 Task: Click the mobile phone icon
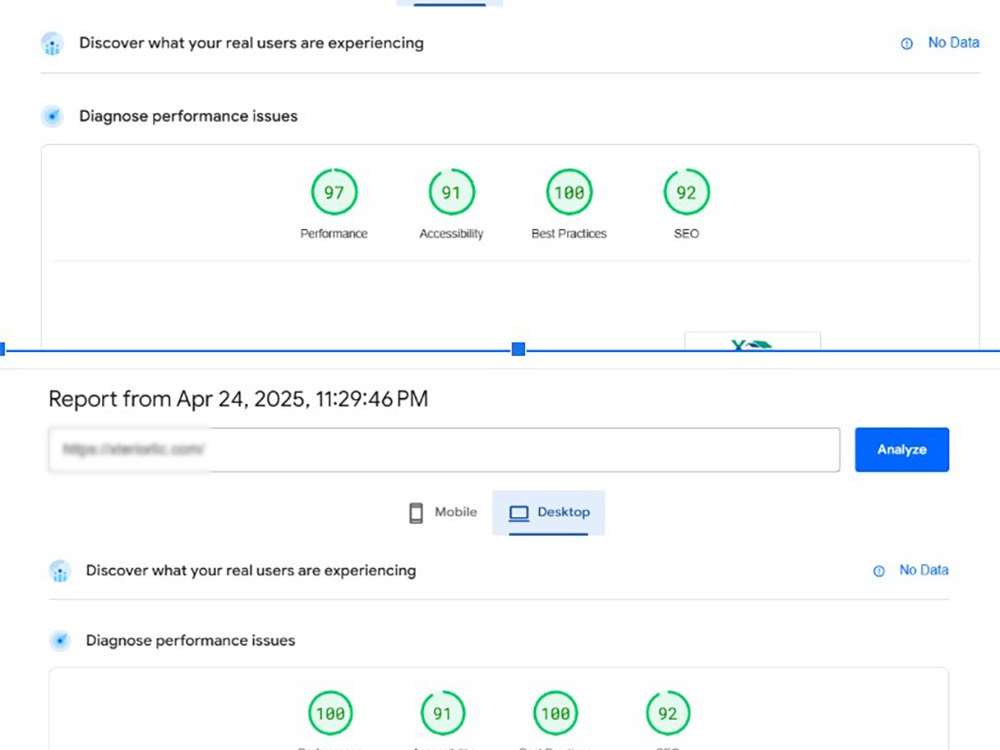tap(416, 513)
